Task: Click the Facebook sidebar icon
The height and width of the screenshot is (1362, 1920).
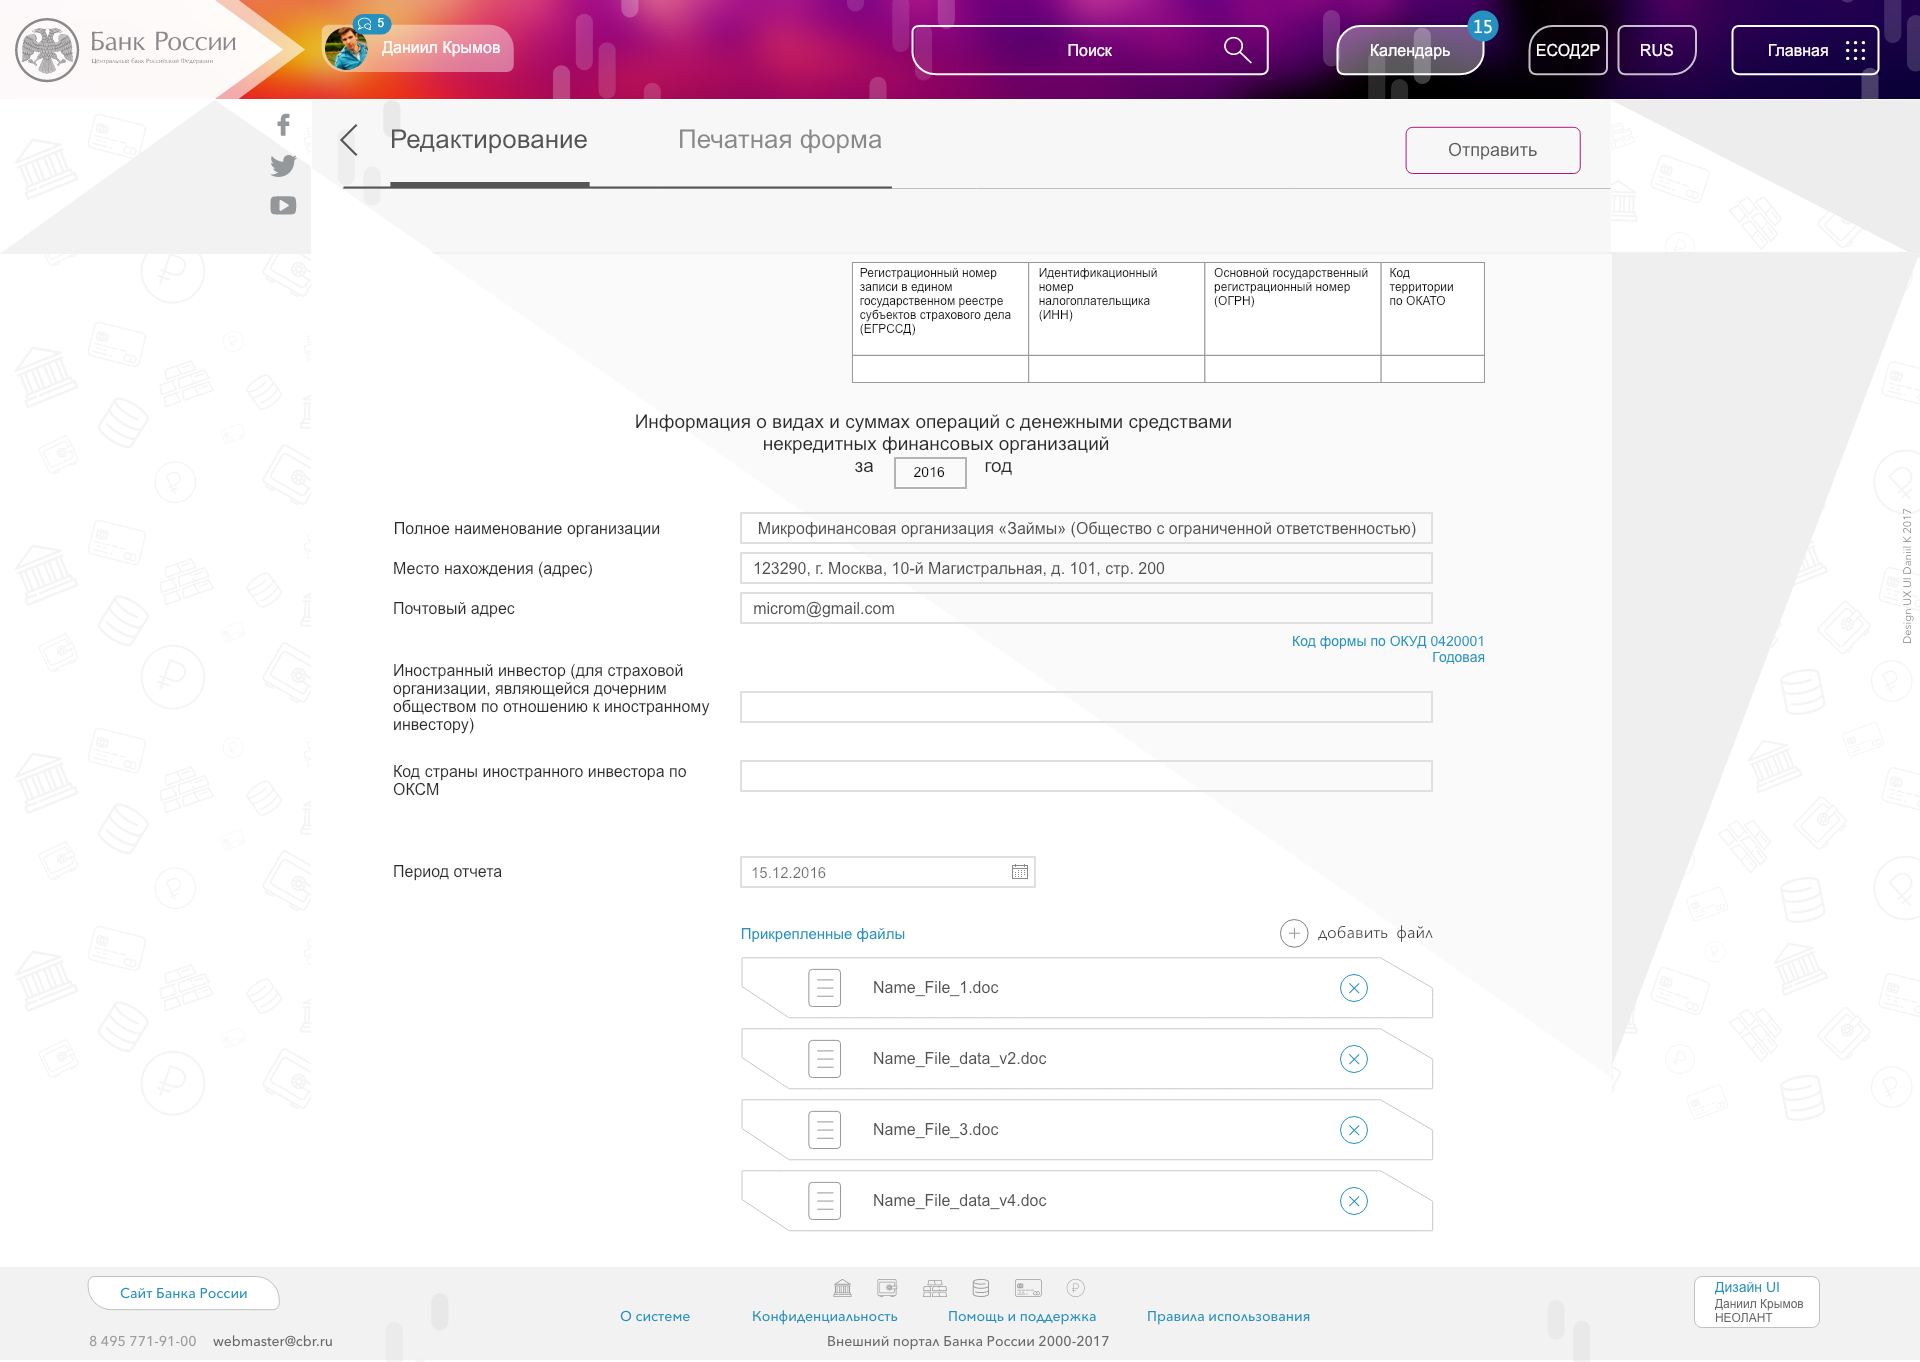Action: (x=284, y=125)
